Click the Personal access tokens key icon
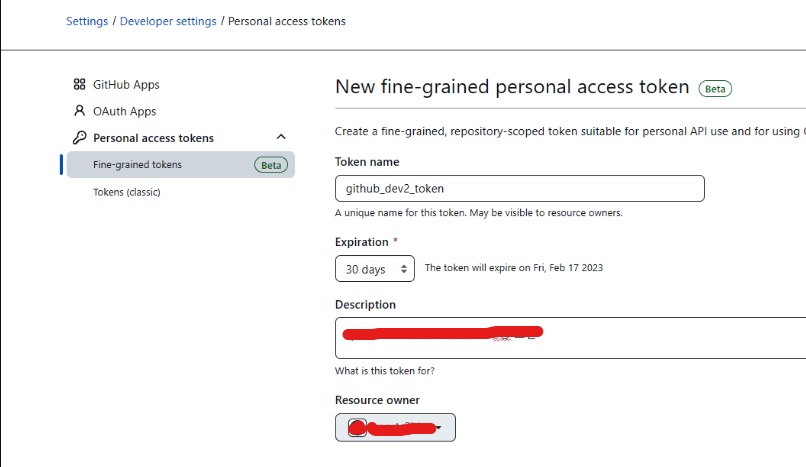 coord(79,138)
